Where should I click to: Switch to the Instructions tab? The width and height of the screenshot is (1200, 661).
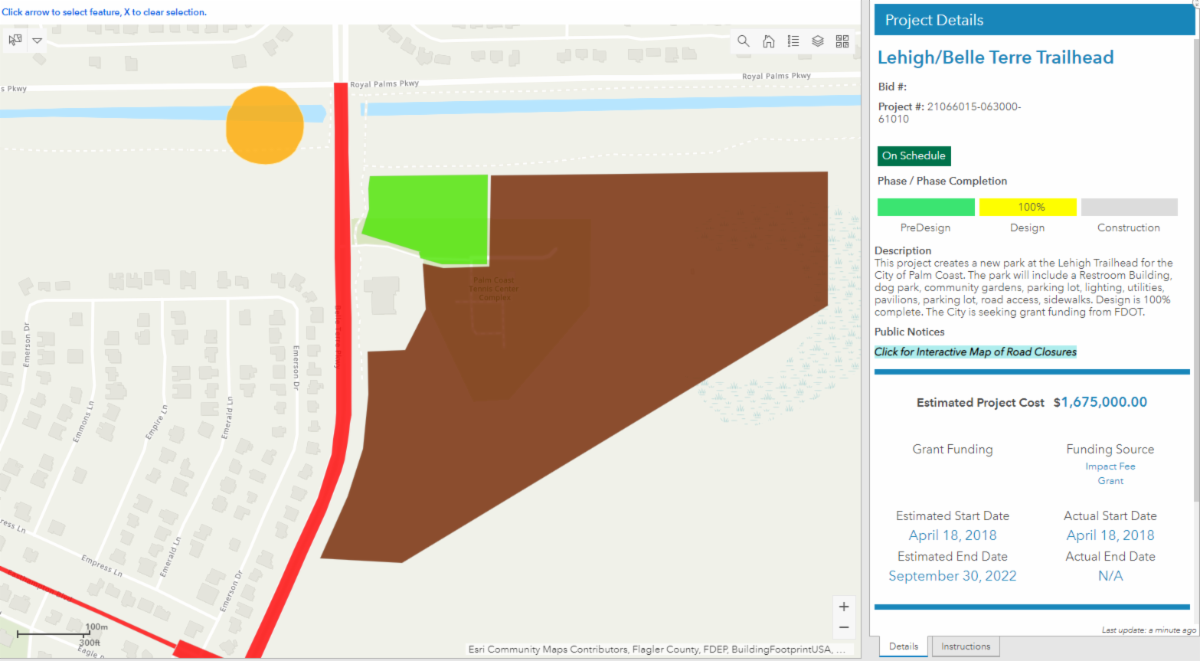(x=966, y=647)
